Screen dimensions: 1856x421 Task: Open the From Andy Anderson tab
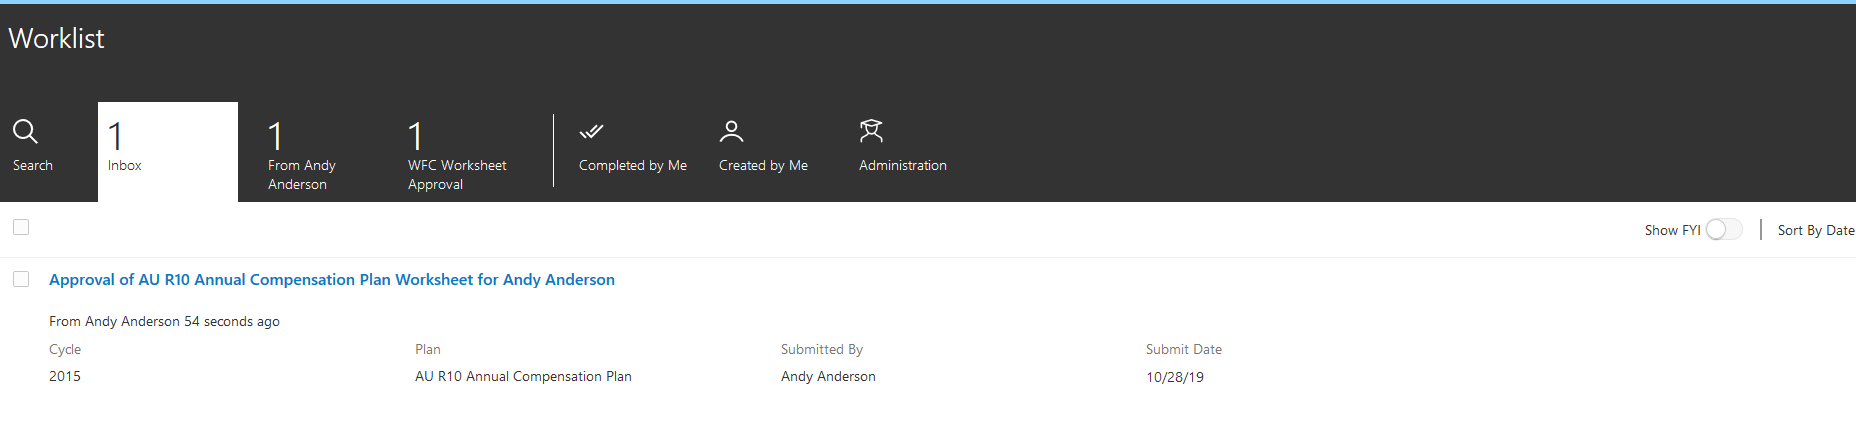(x=302, y=153)
